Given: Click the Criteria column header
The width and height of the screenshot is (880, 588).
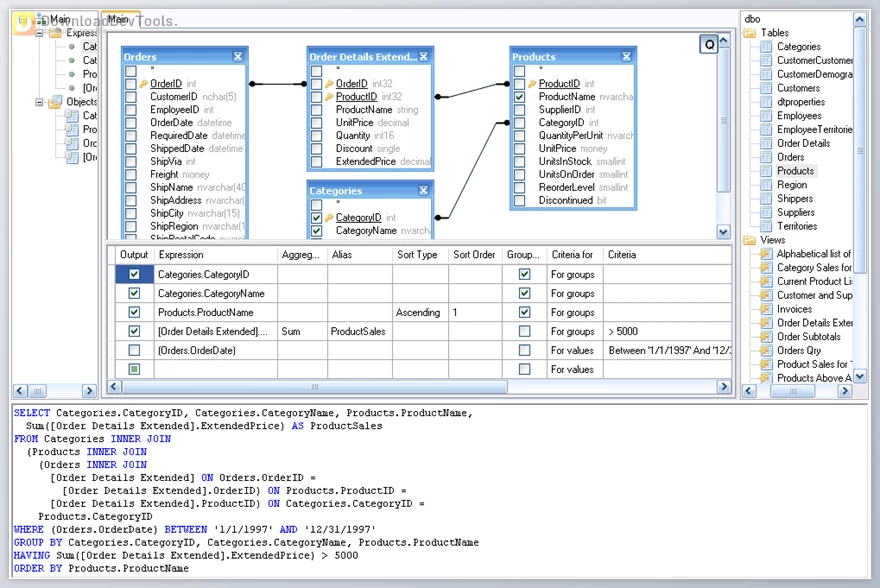Looking at the screenshot, I should coord(668,255).
